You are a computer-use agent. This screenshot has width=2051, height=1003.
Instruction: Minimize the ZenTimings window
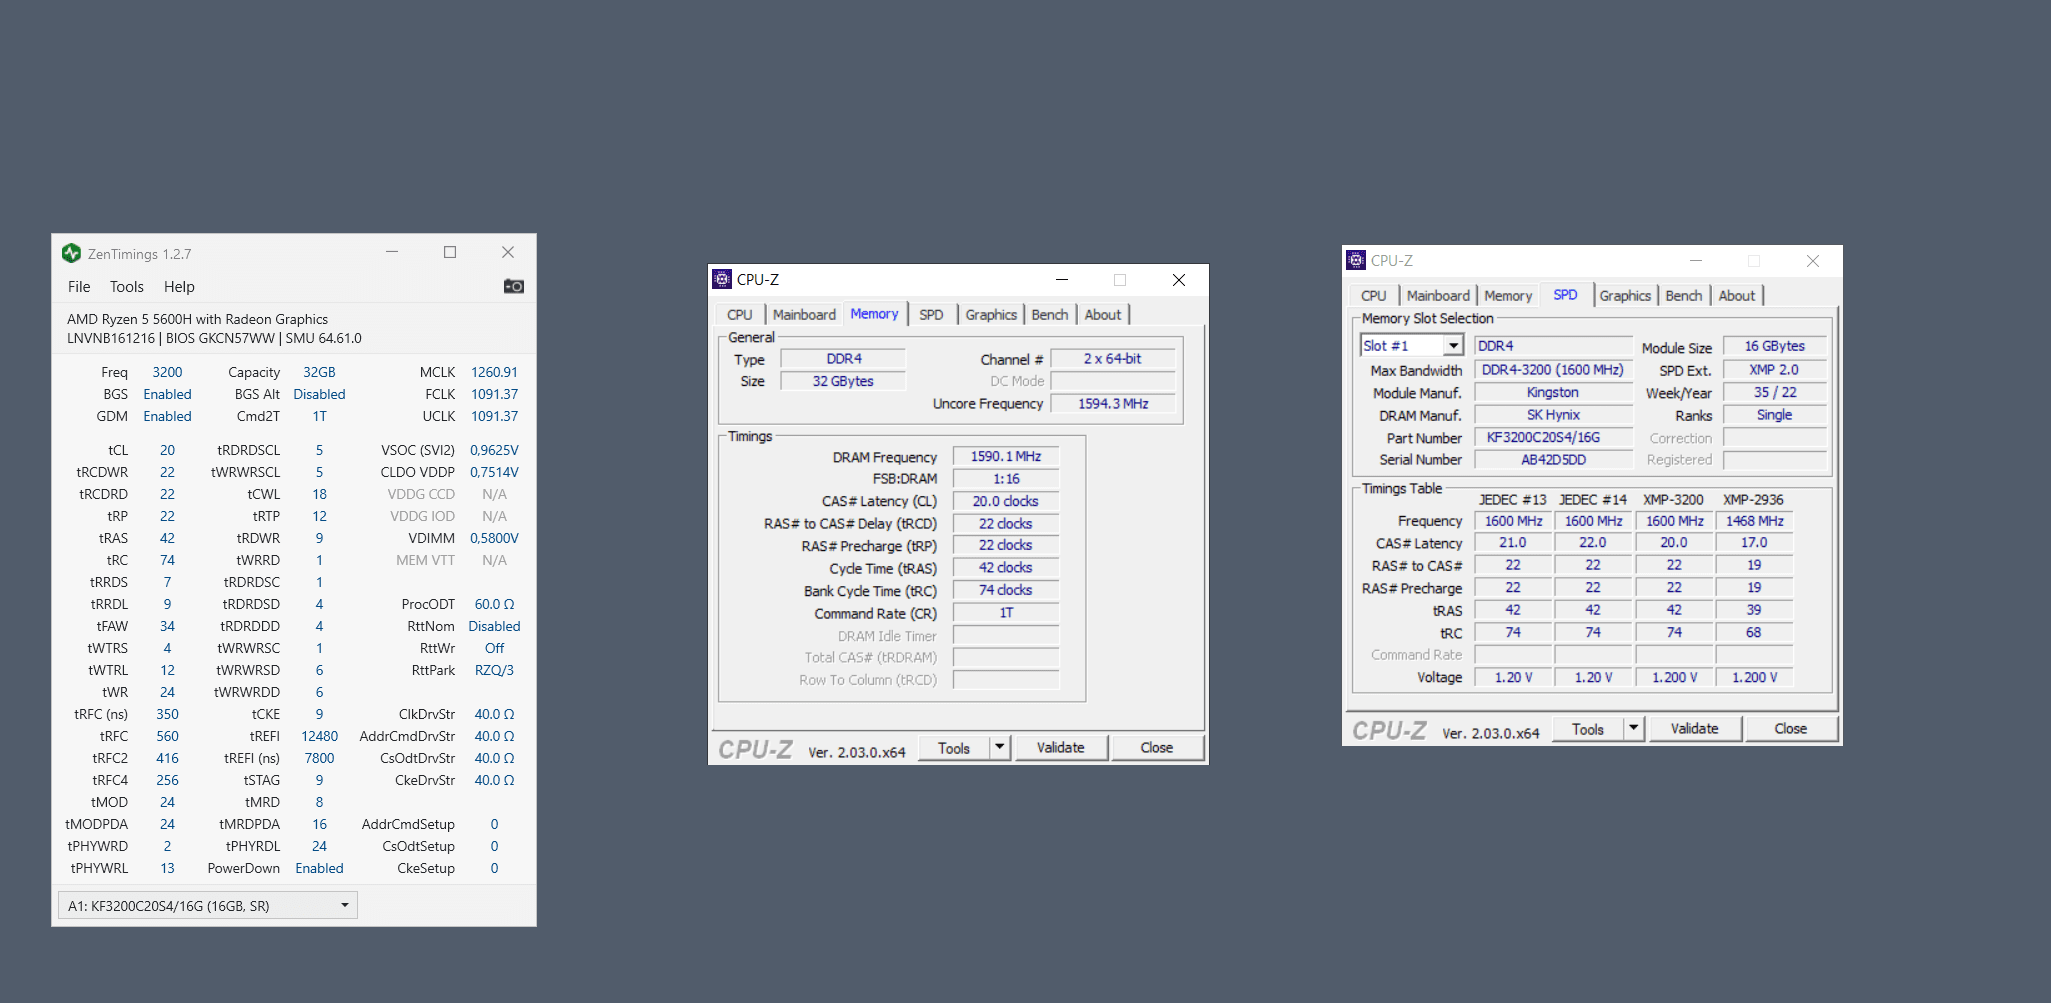(x=392, y=252)
